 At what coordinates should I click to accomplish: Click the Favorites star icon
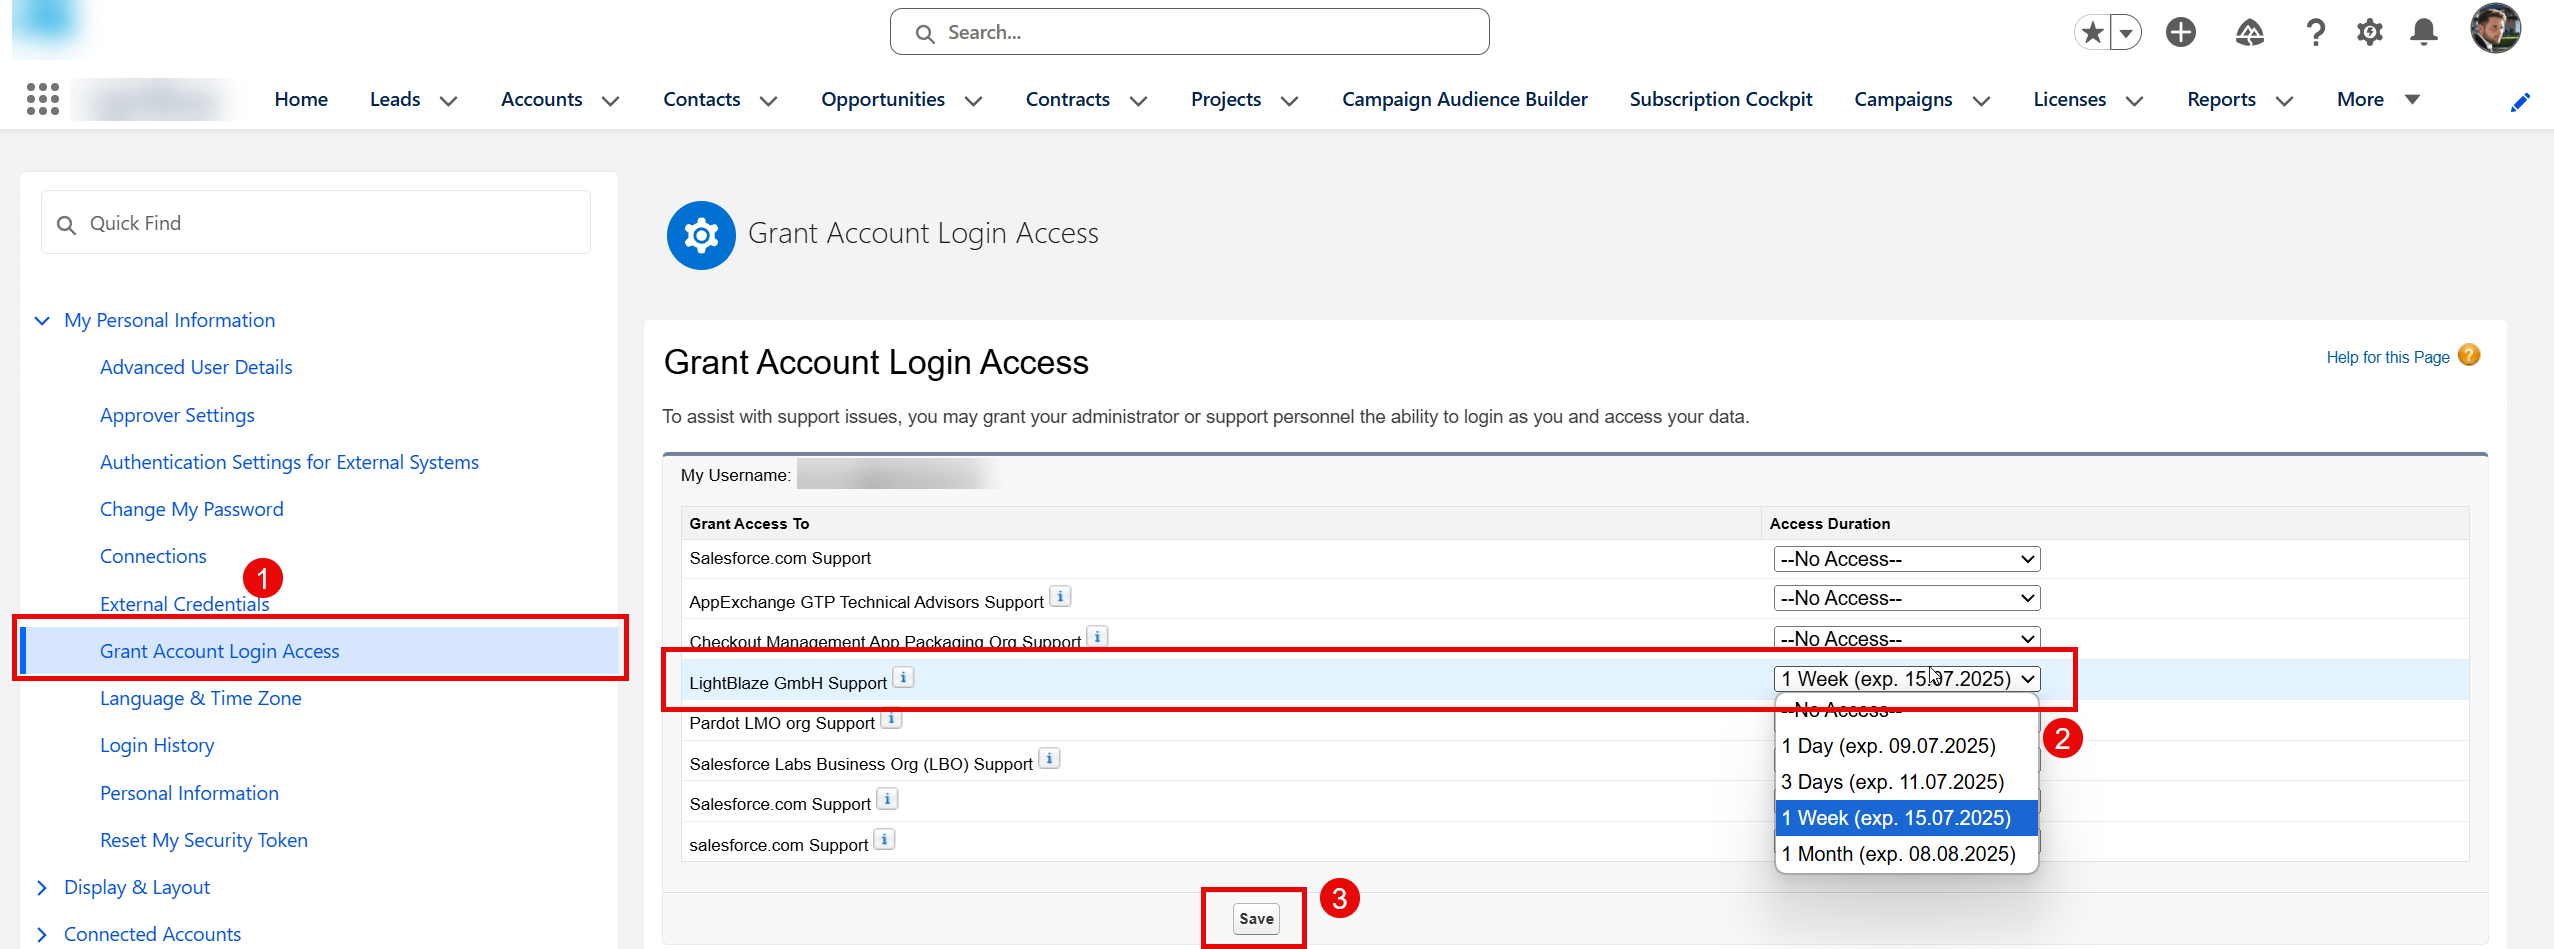[x=2092, y=33]
